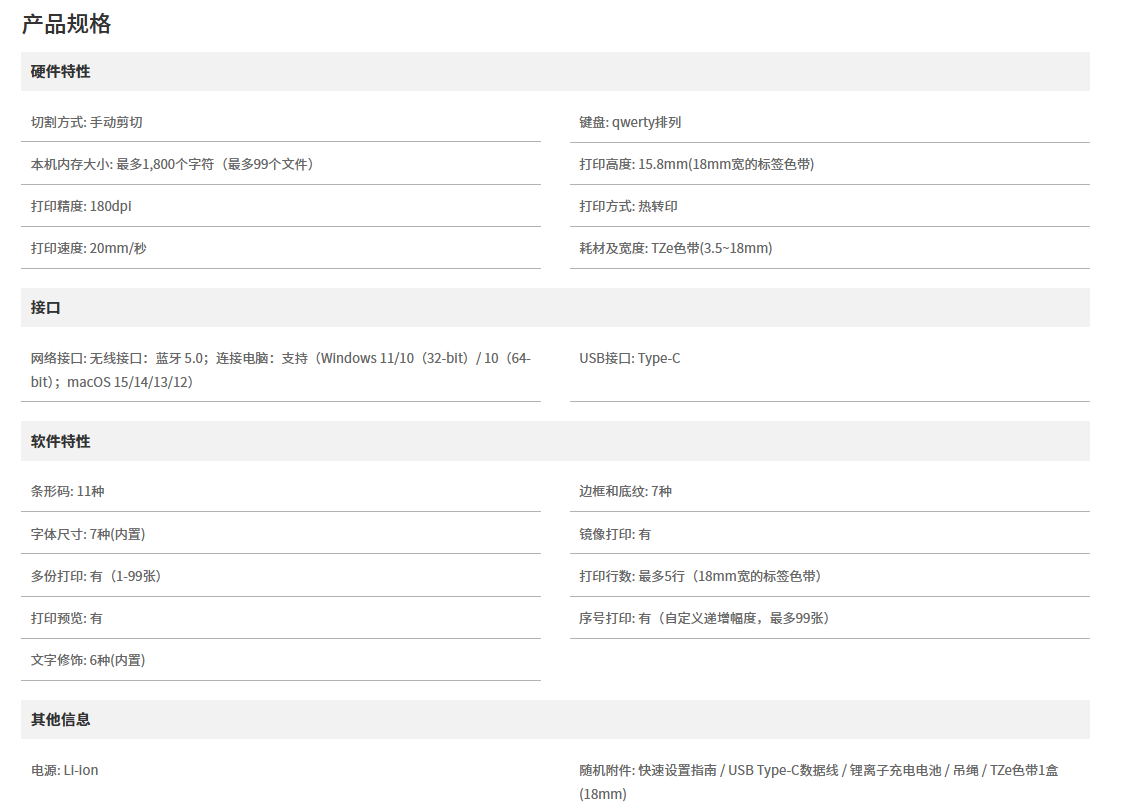1130x810 pixels.
Task: Click 键盘: qwerty排列 row
Action: [829, 122]
